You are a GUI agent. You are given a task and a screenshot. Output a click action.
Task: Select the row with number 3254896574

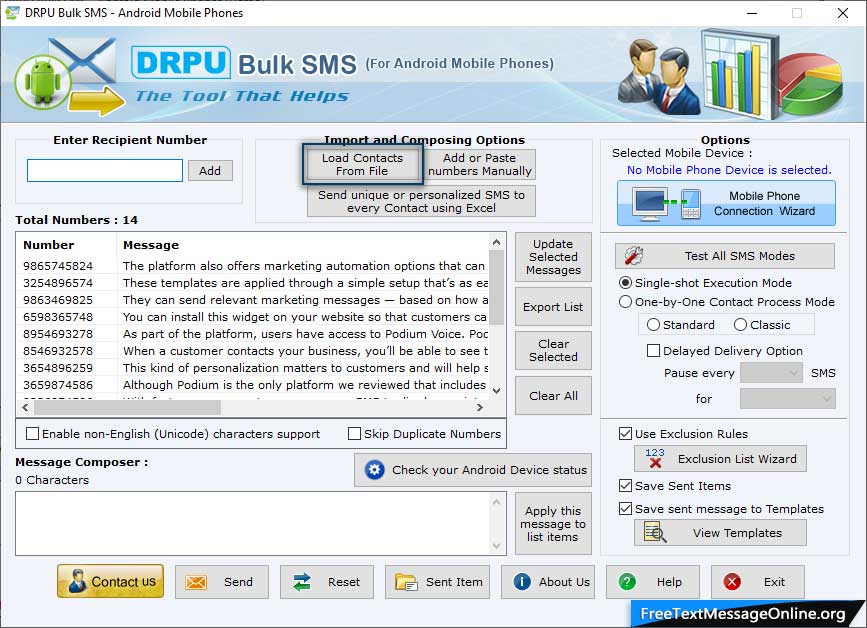[x=254, y=283]
